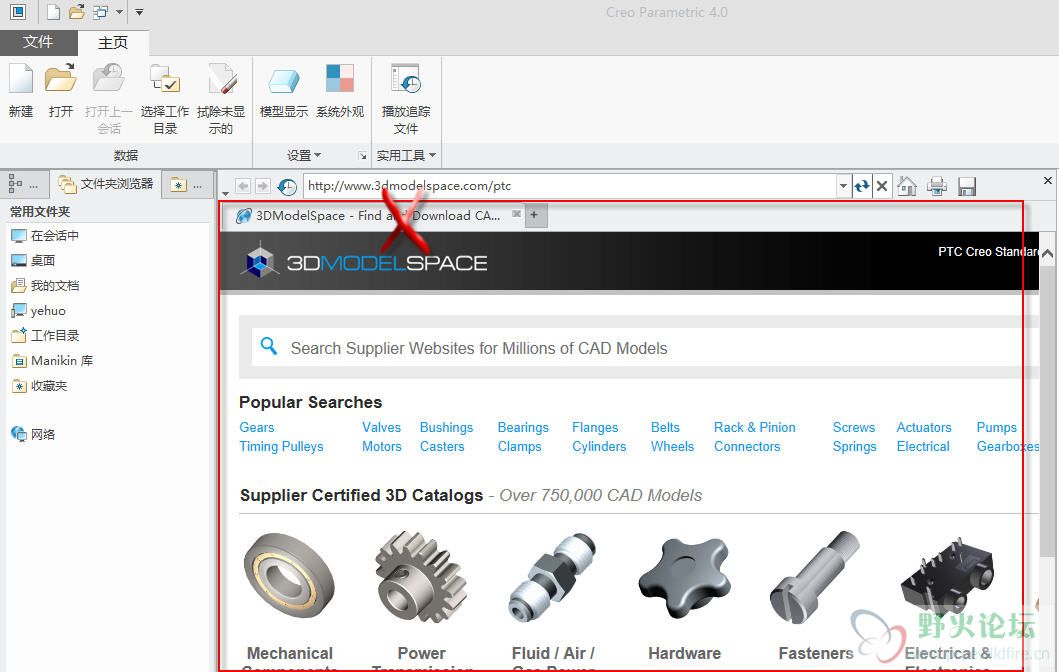1059x672 pixels.
Task: Stop loading with the X icon beside refresh
Action: pos(881,186)
